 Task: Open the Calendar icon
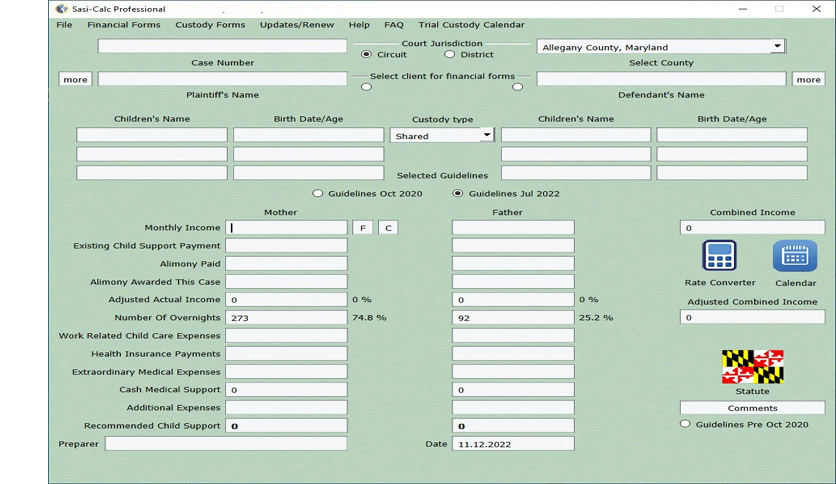pos(794,256)
